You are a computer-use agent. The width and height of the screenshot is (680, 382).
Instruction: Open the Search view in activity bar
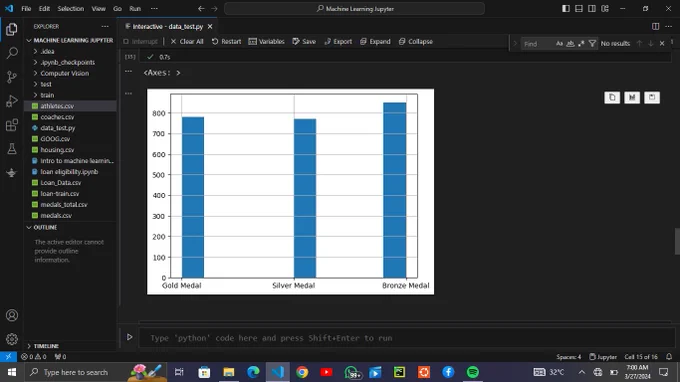(12, 53)
